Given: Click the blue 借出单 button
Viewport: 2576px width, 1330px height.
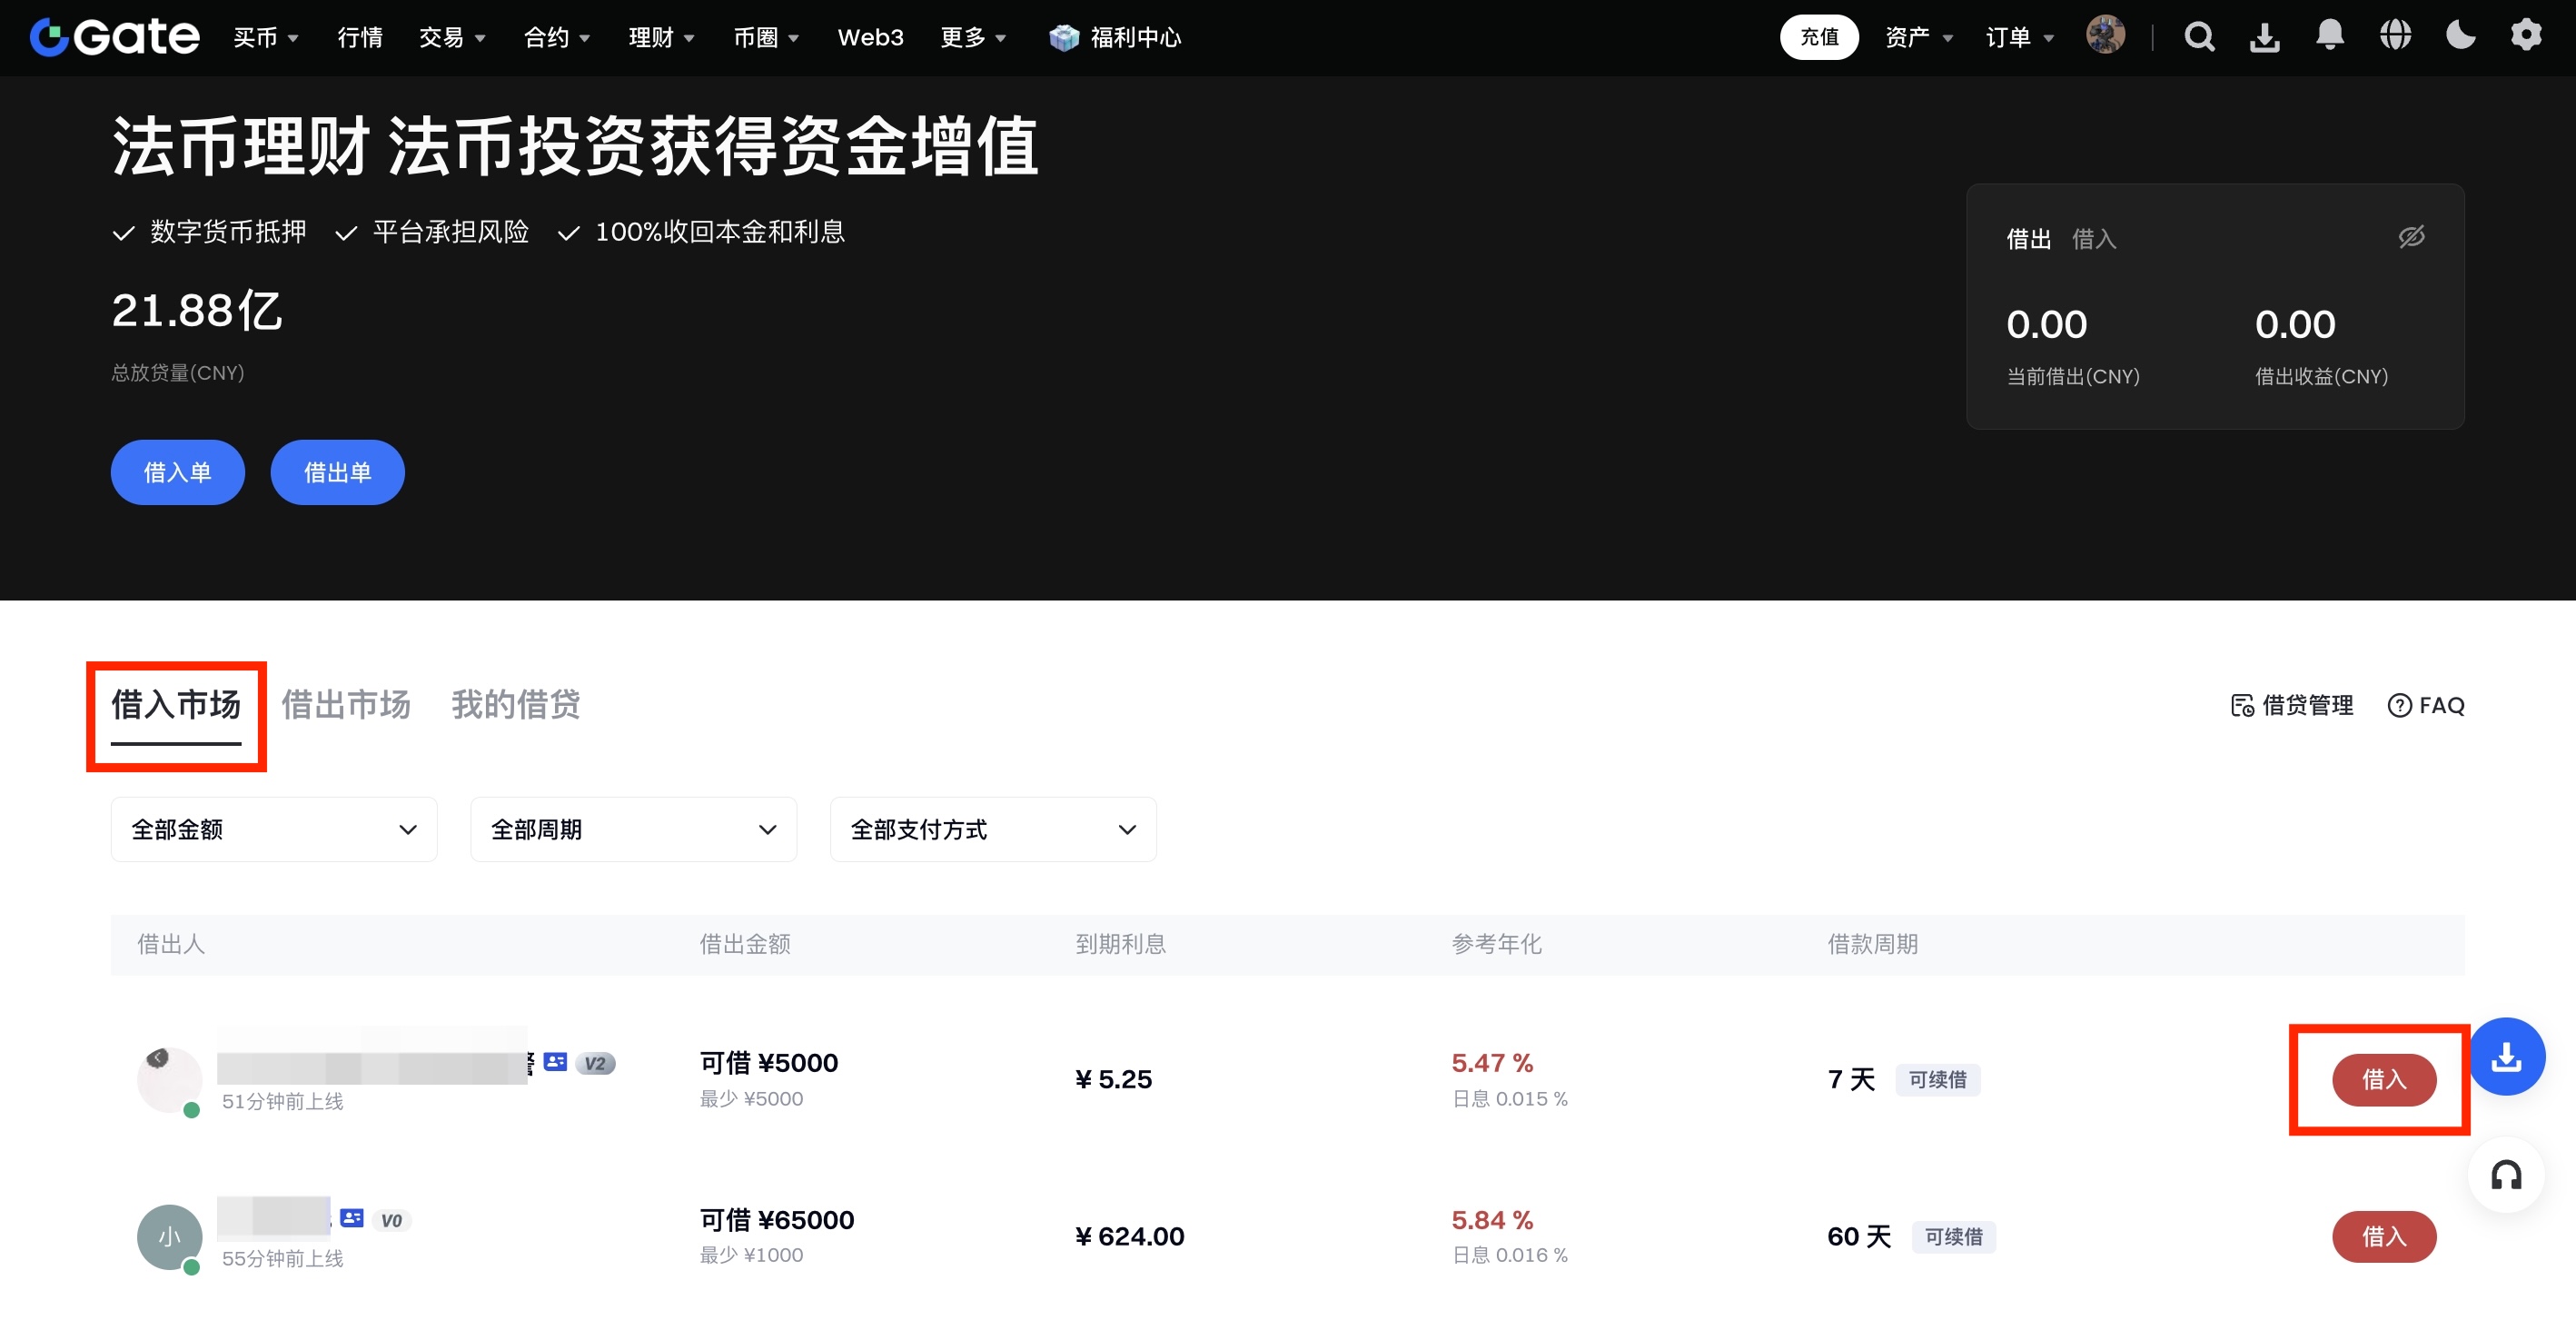Looking at the screenshot, I should coord(337,472).
